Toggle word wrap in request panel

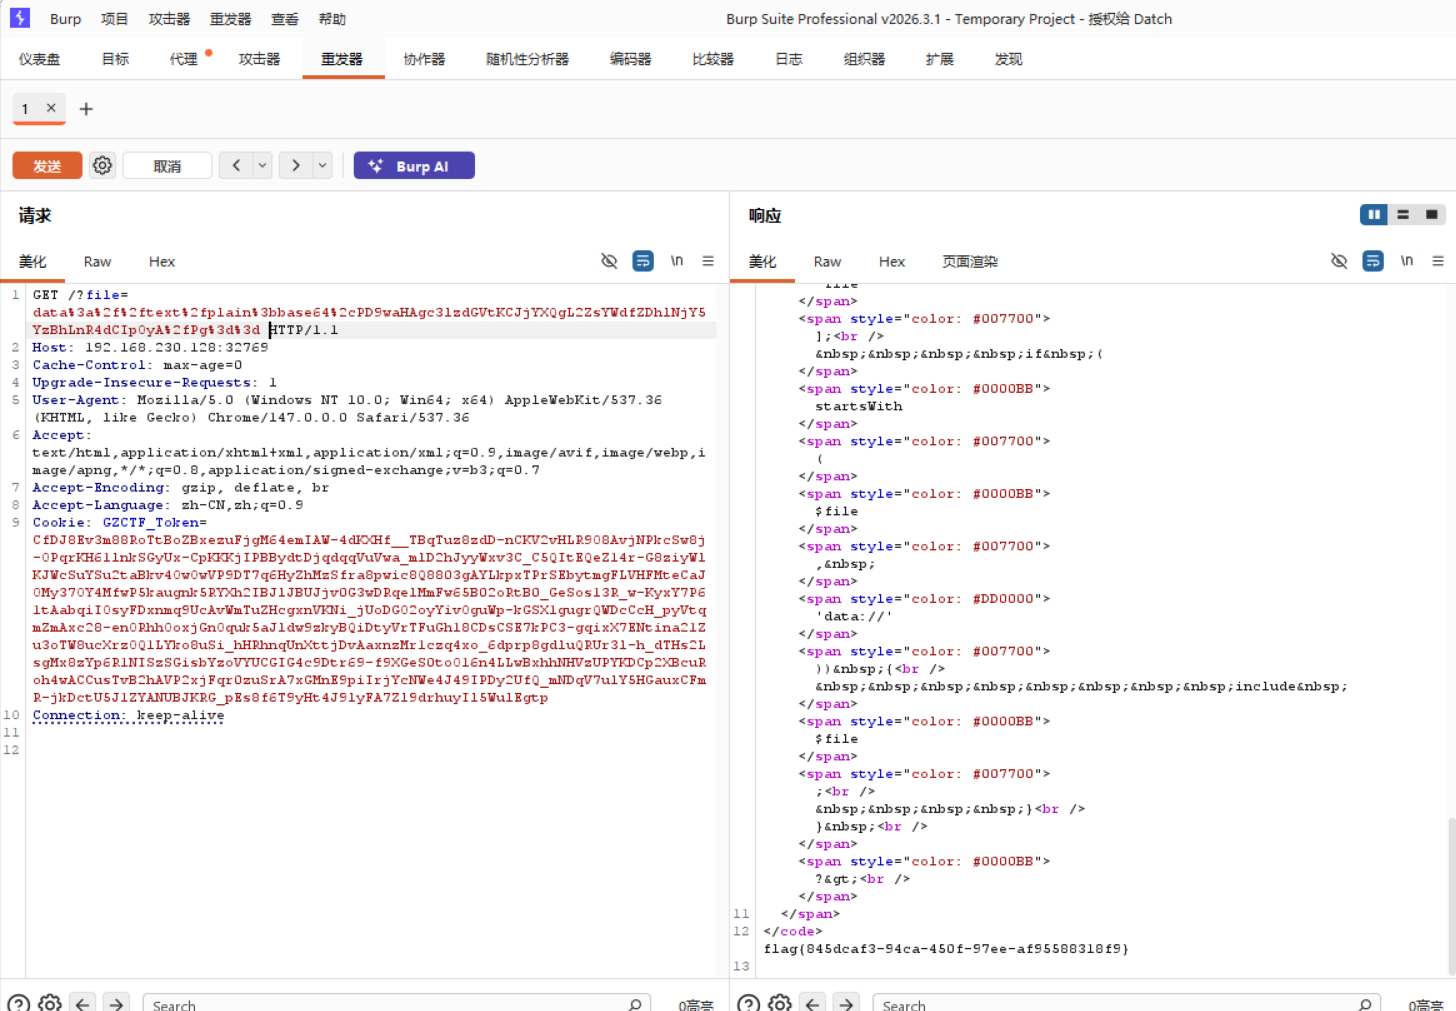(x=643, y=261)
